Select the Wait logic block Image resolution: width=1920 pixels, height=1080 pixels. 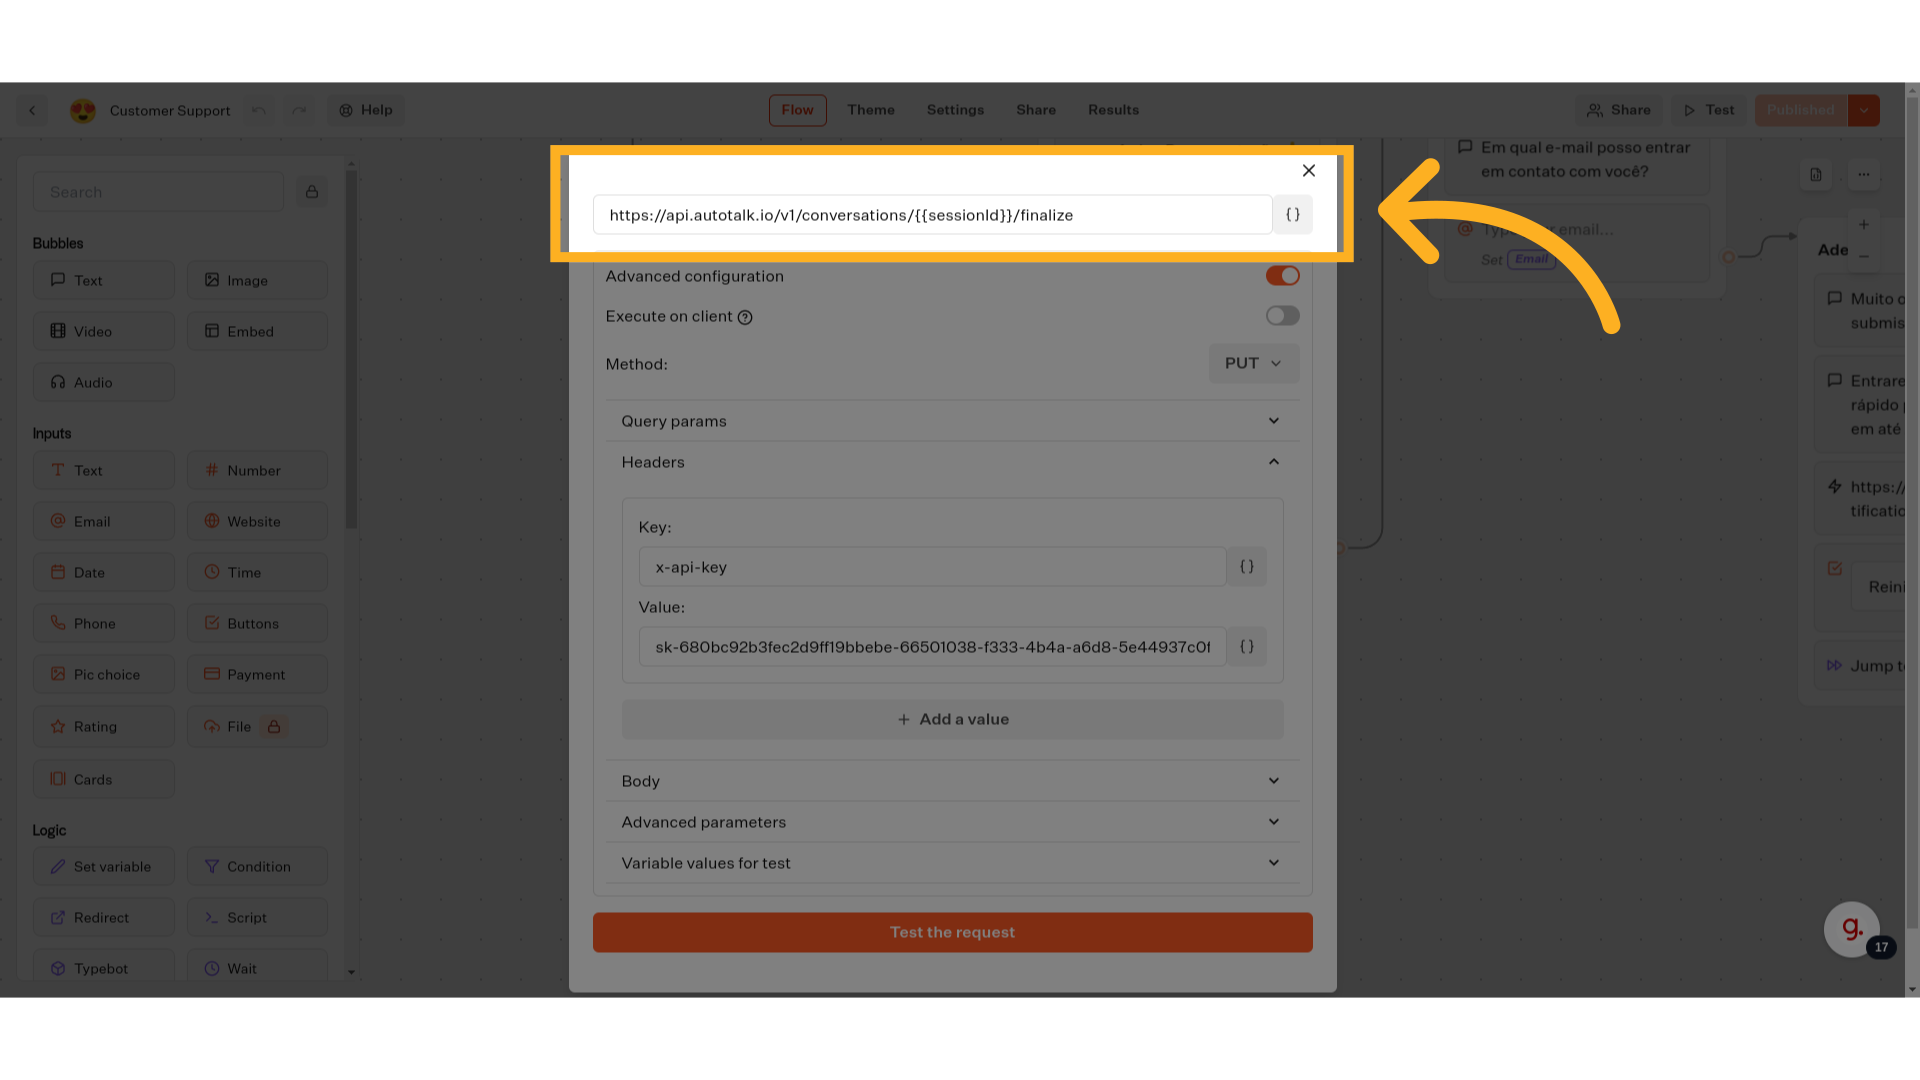click(x=257, y=968)
